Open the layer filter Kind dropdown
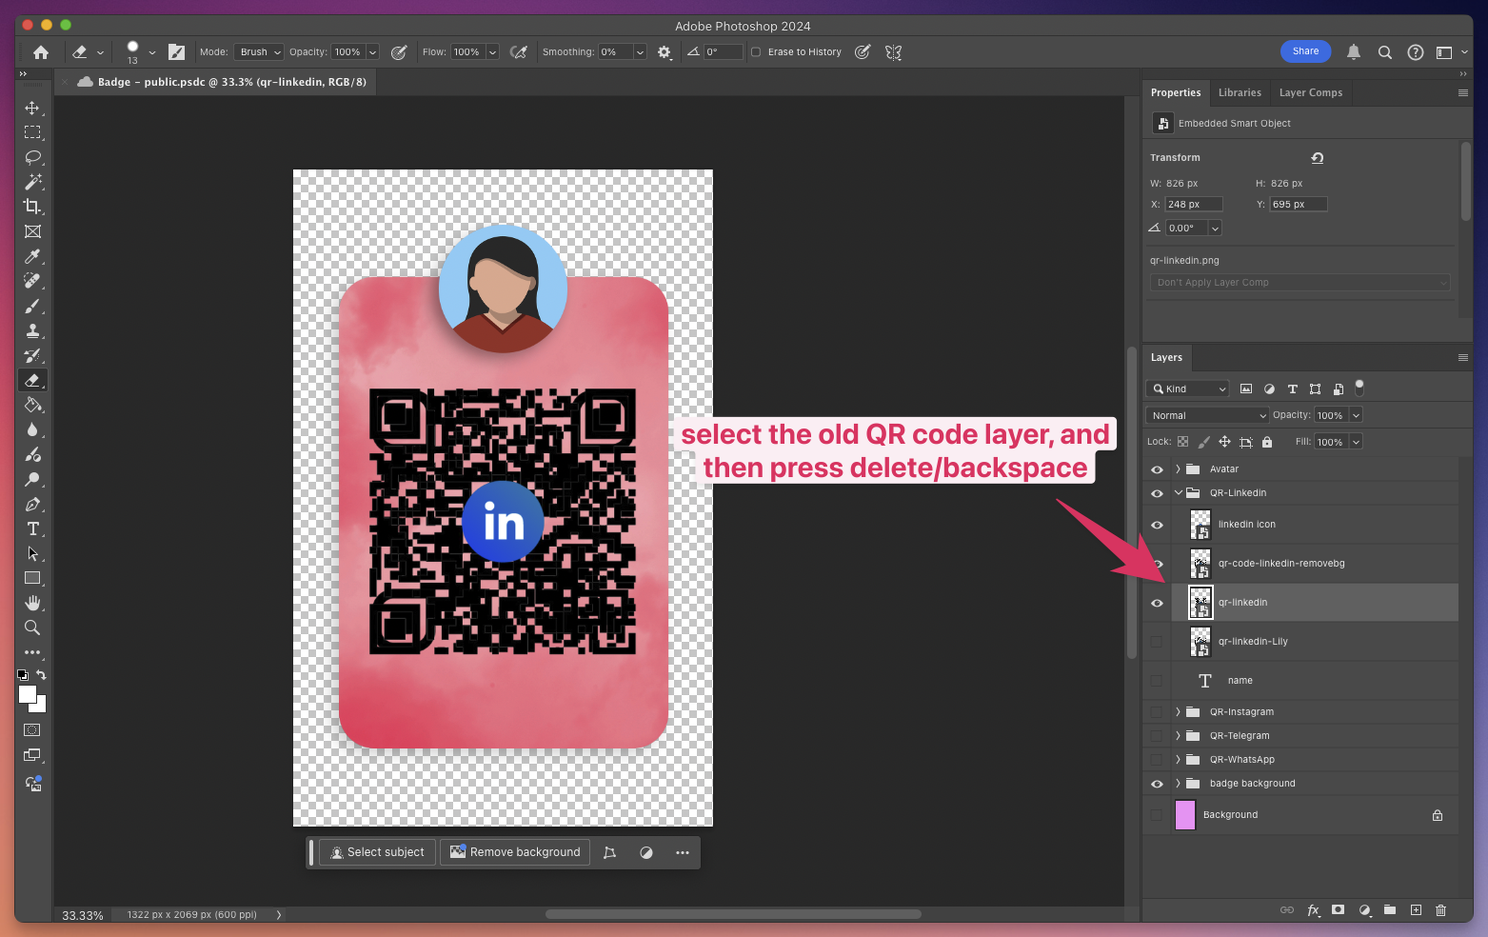 pos(1189,389)
